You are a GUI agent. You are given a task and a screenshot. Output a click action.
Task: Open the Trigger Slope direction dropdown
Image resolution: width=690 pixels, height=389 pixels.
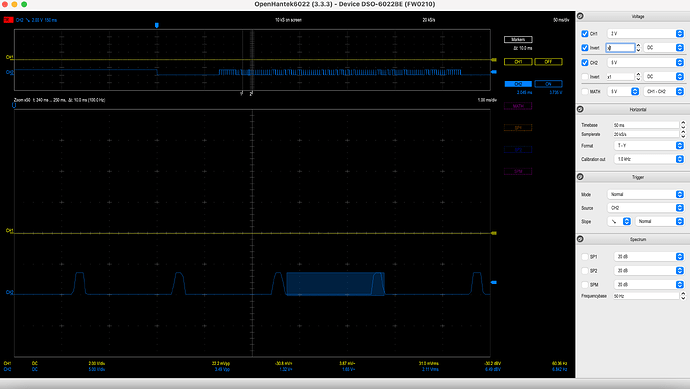620,221
